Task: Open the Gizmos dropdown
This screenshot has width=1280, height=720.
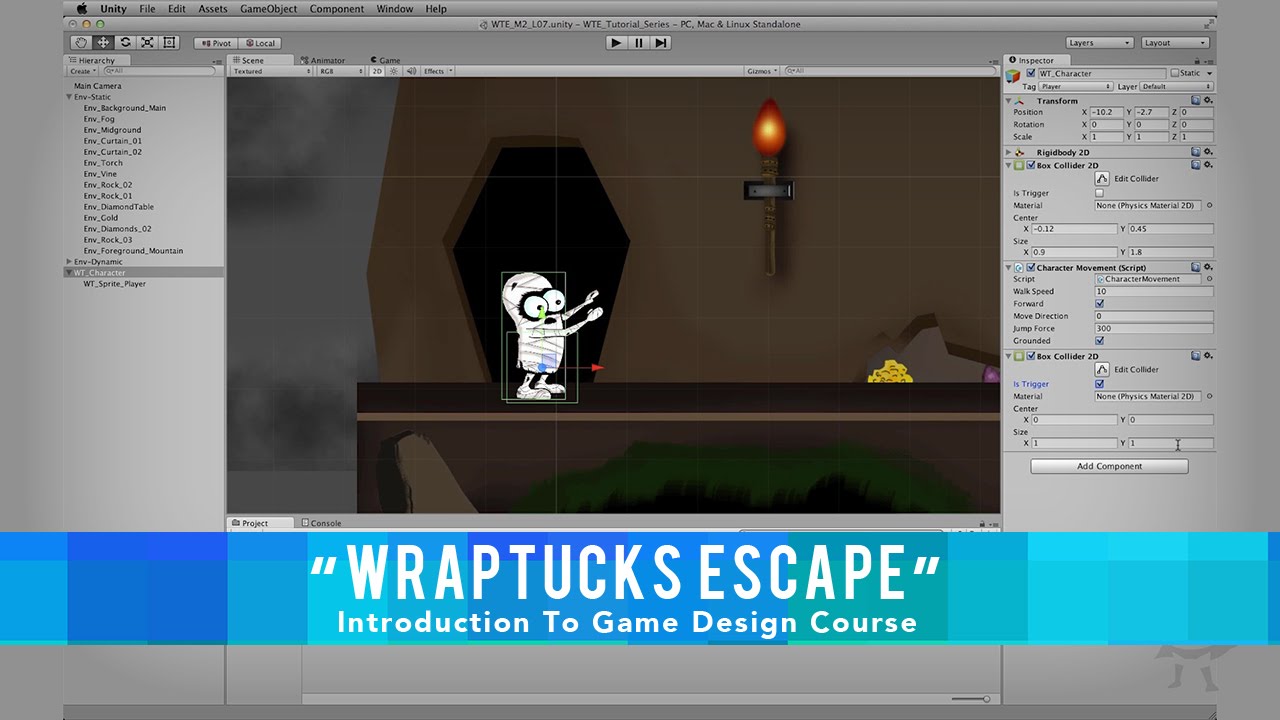Action: [762, 71]
